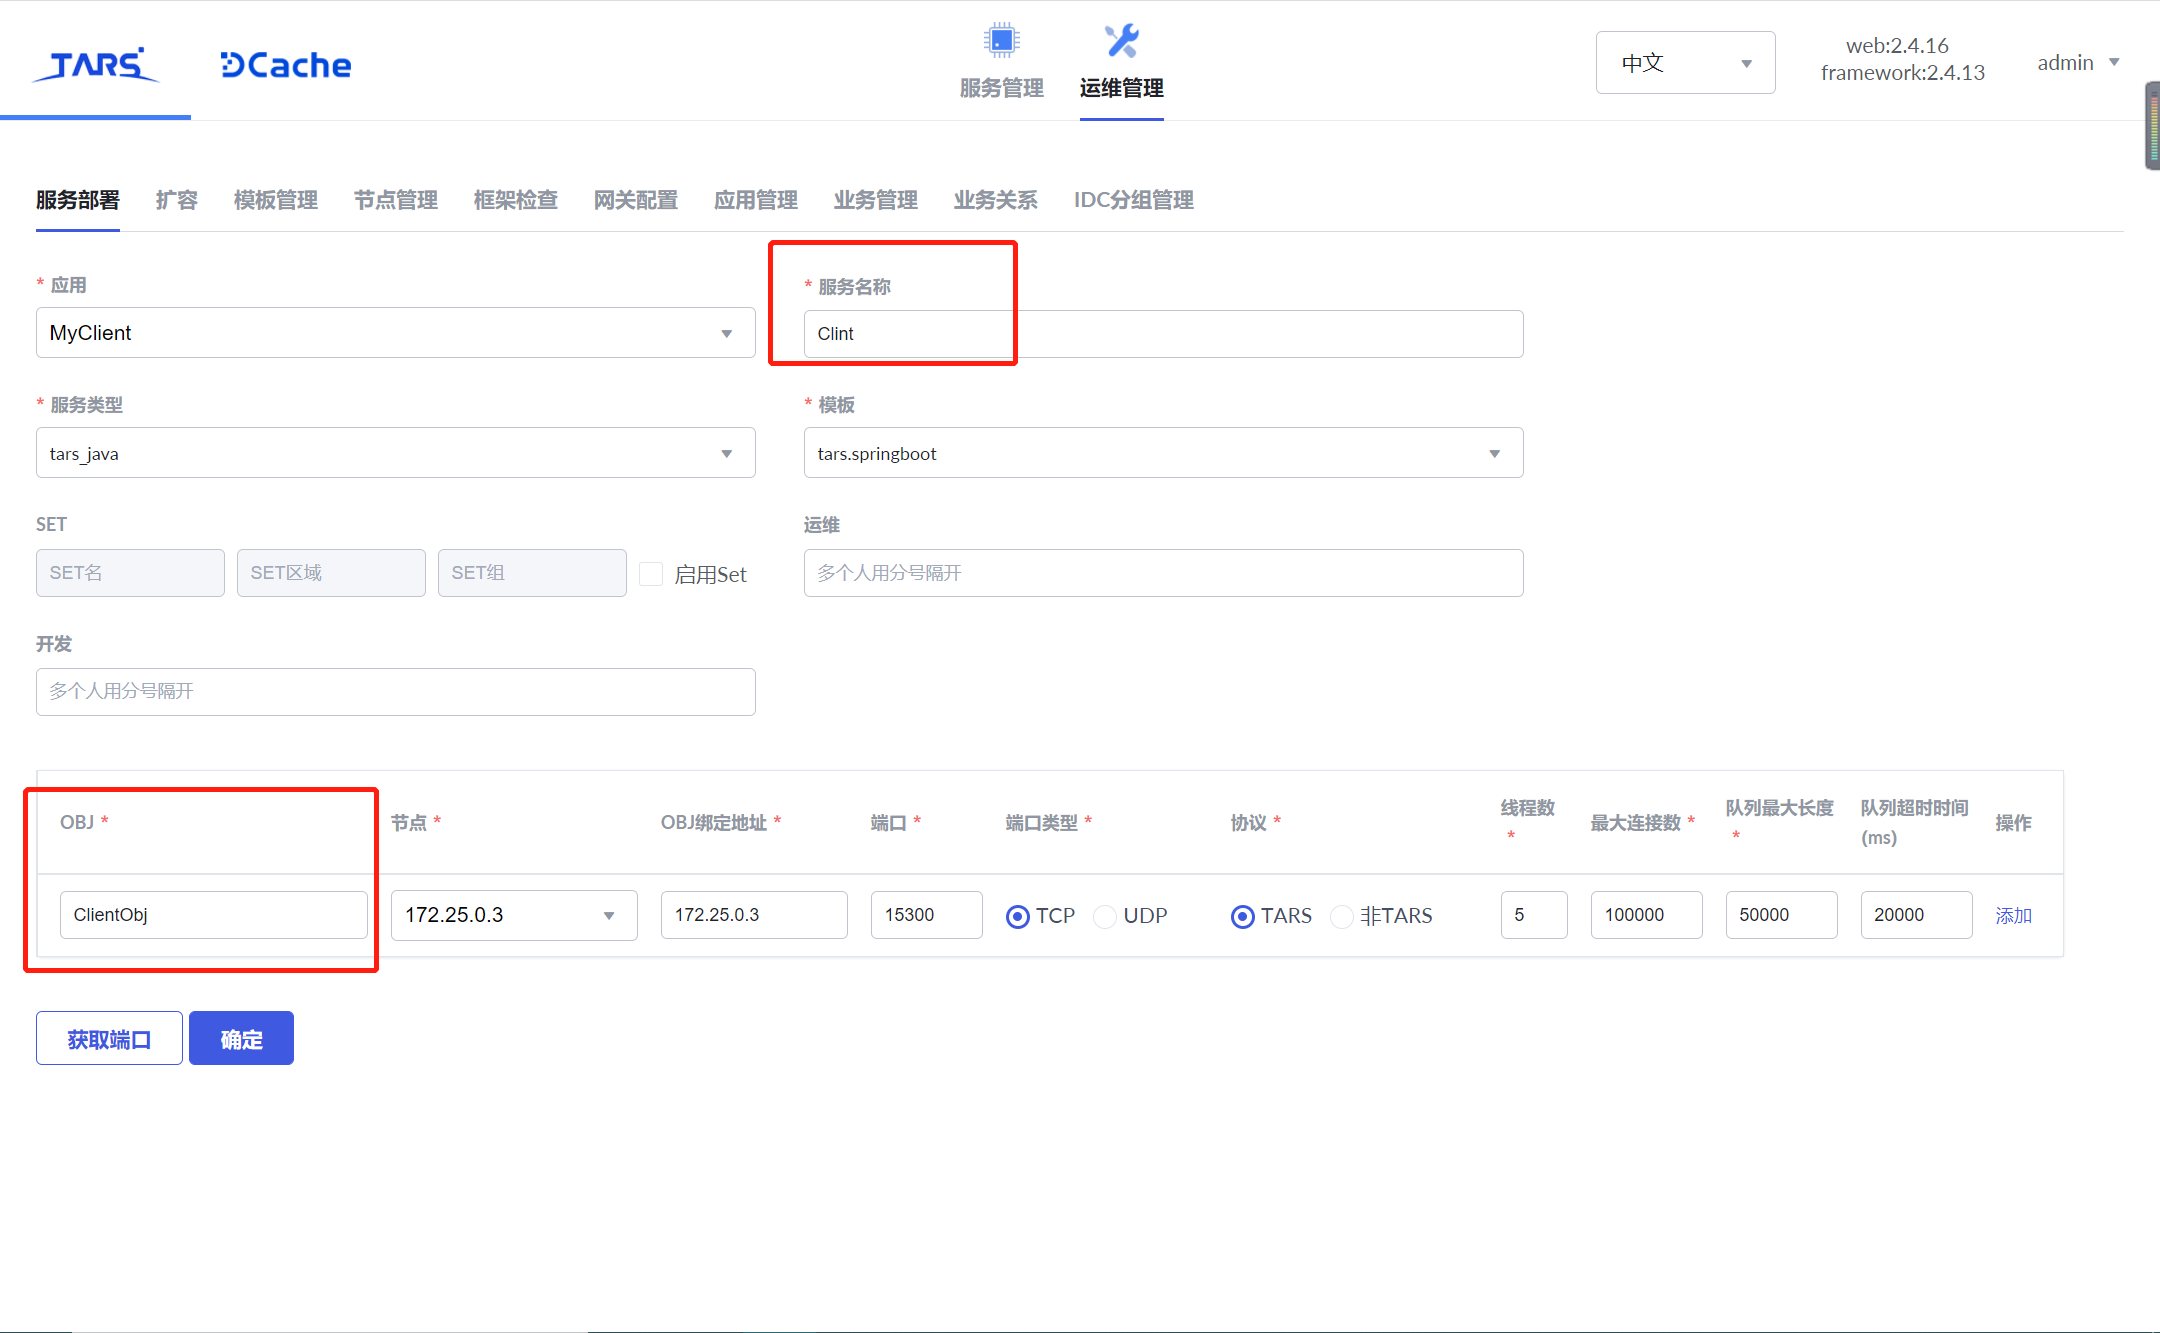Click the 运维管理 wrench icon
Image resolution: width=2160 pixels, height=1333 pixels.
coord(1121,40)
